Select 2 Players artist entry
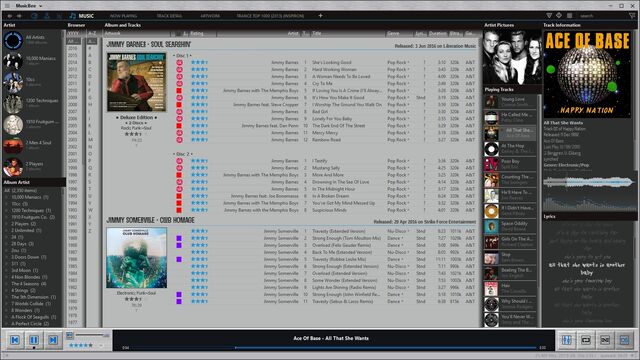The image size is (640, 360). click(33, 166)
